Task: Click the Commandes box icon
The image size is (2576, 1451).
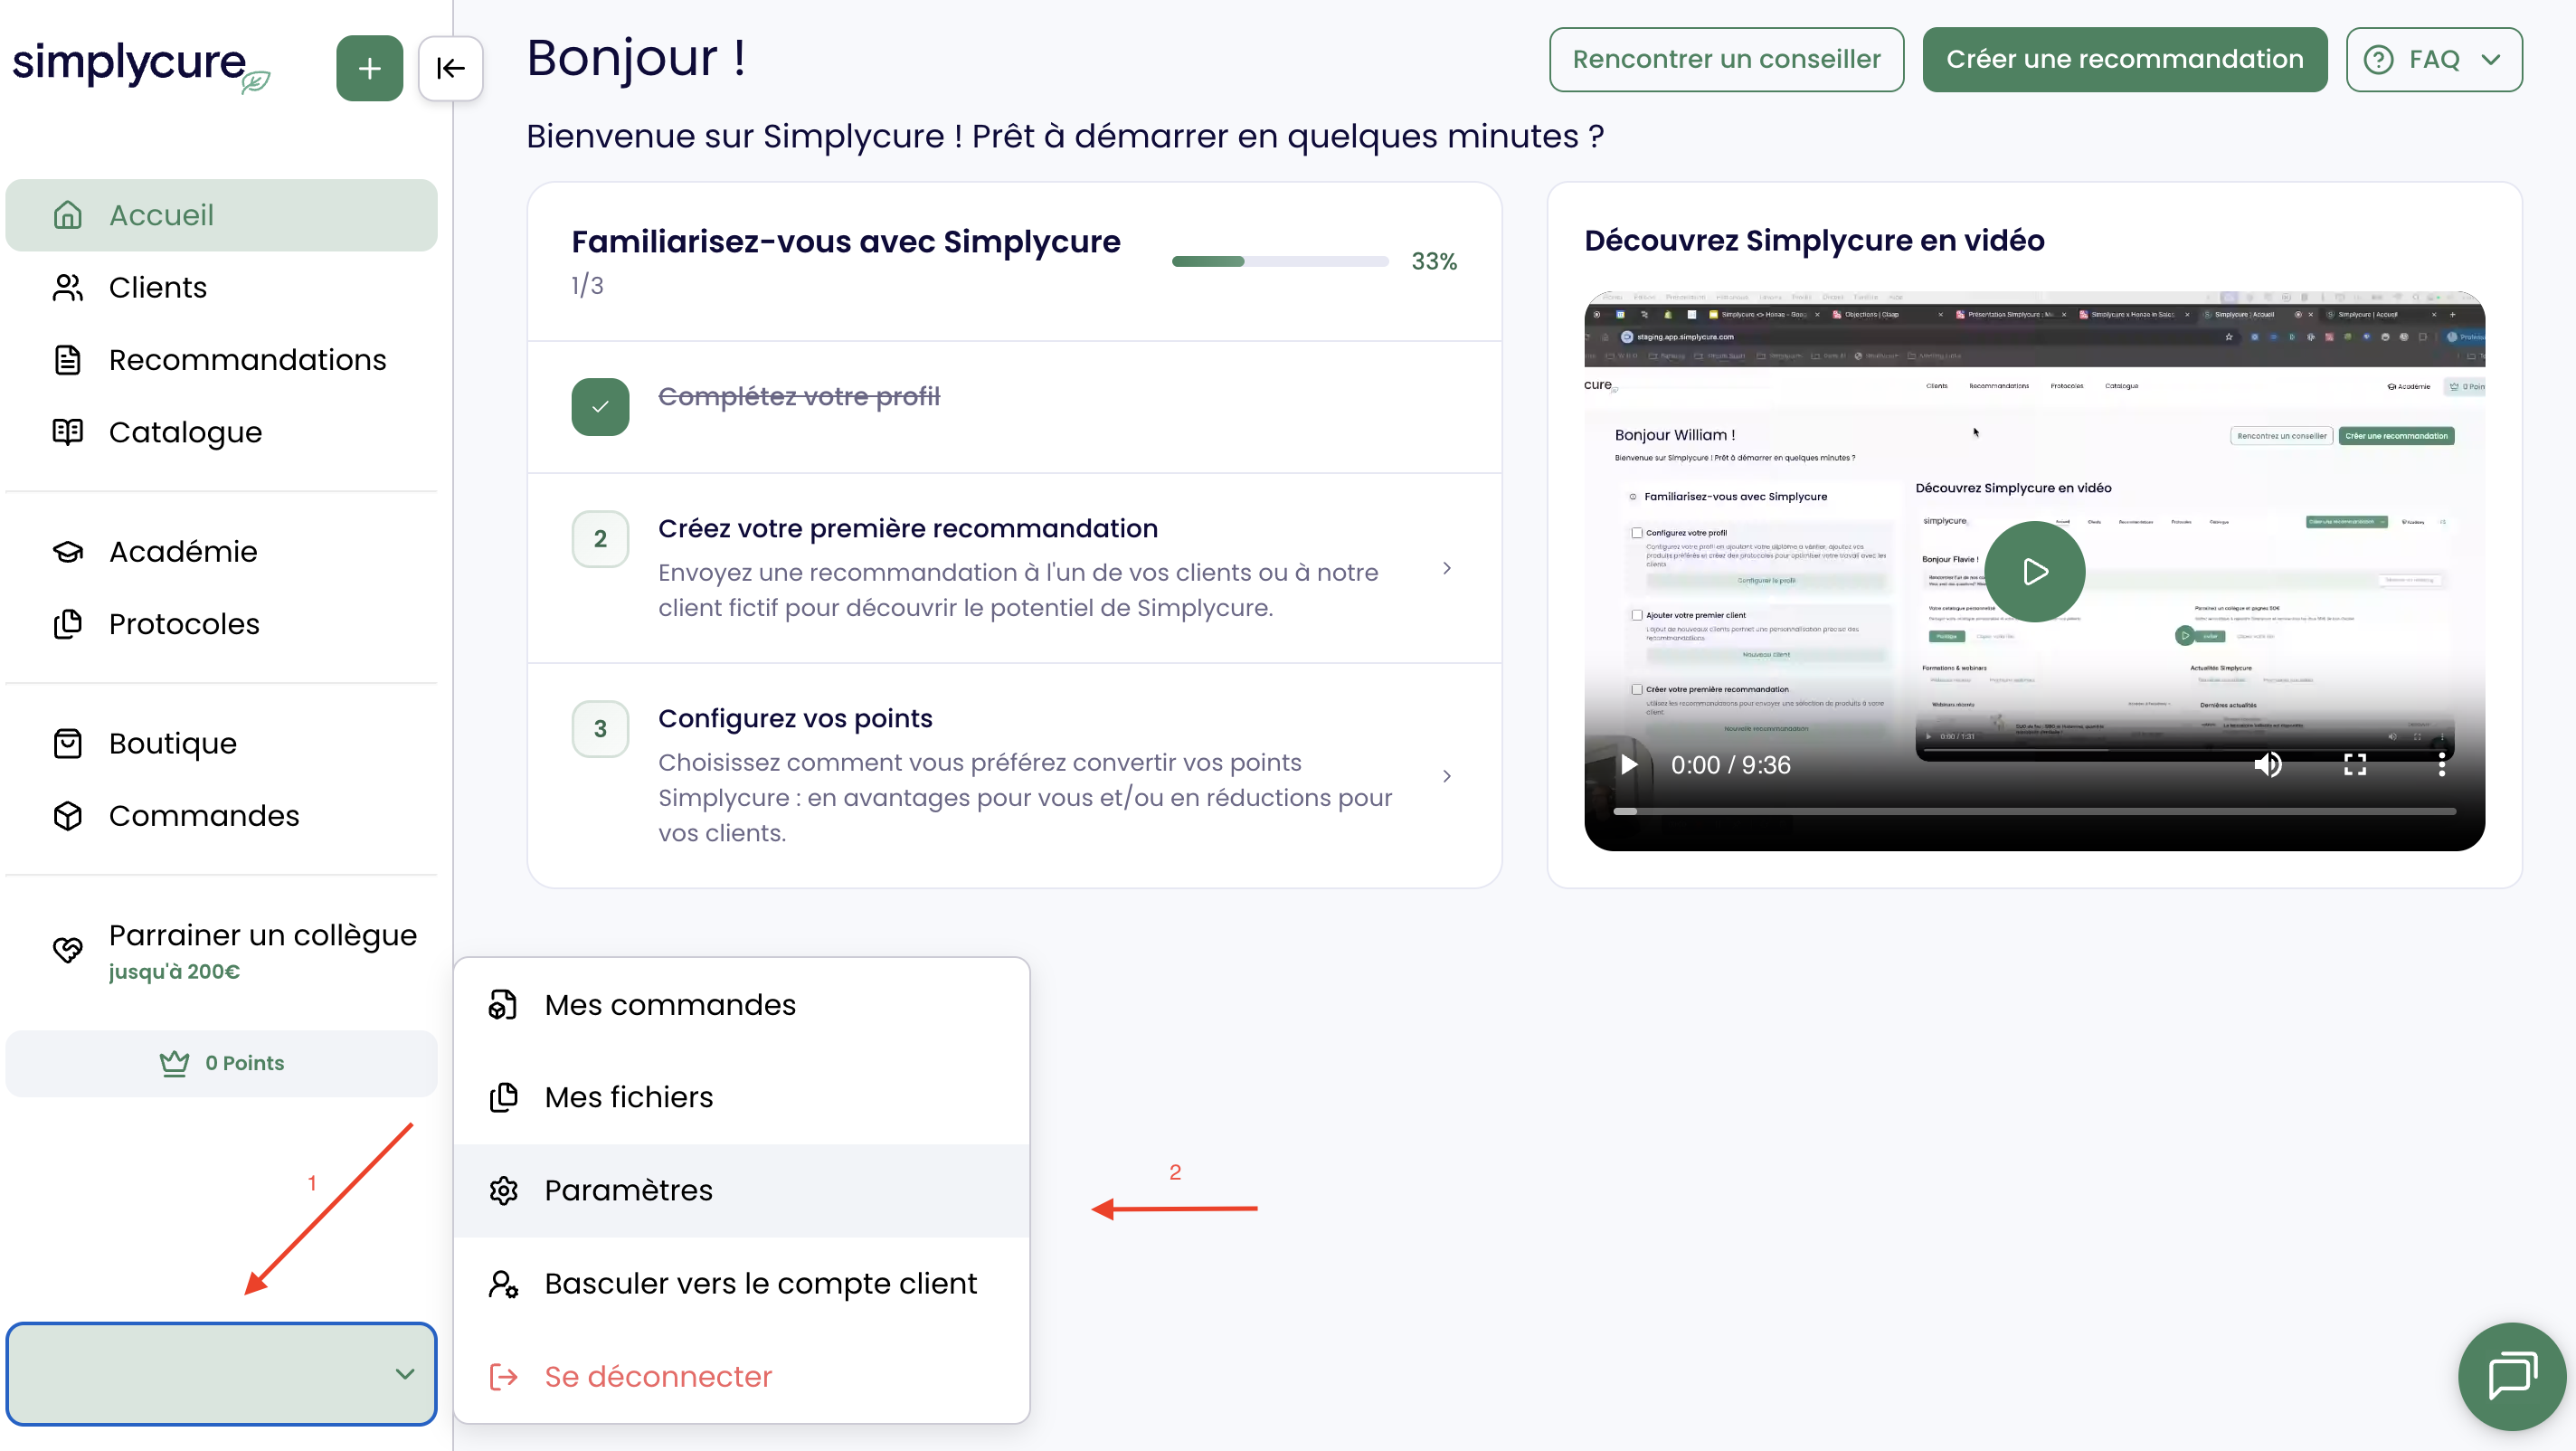Action: [x=67, y=816]
